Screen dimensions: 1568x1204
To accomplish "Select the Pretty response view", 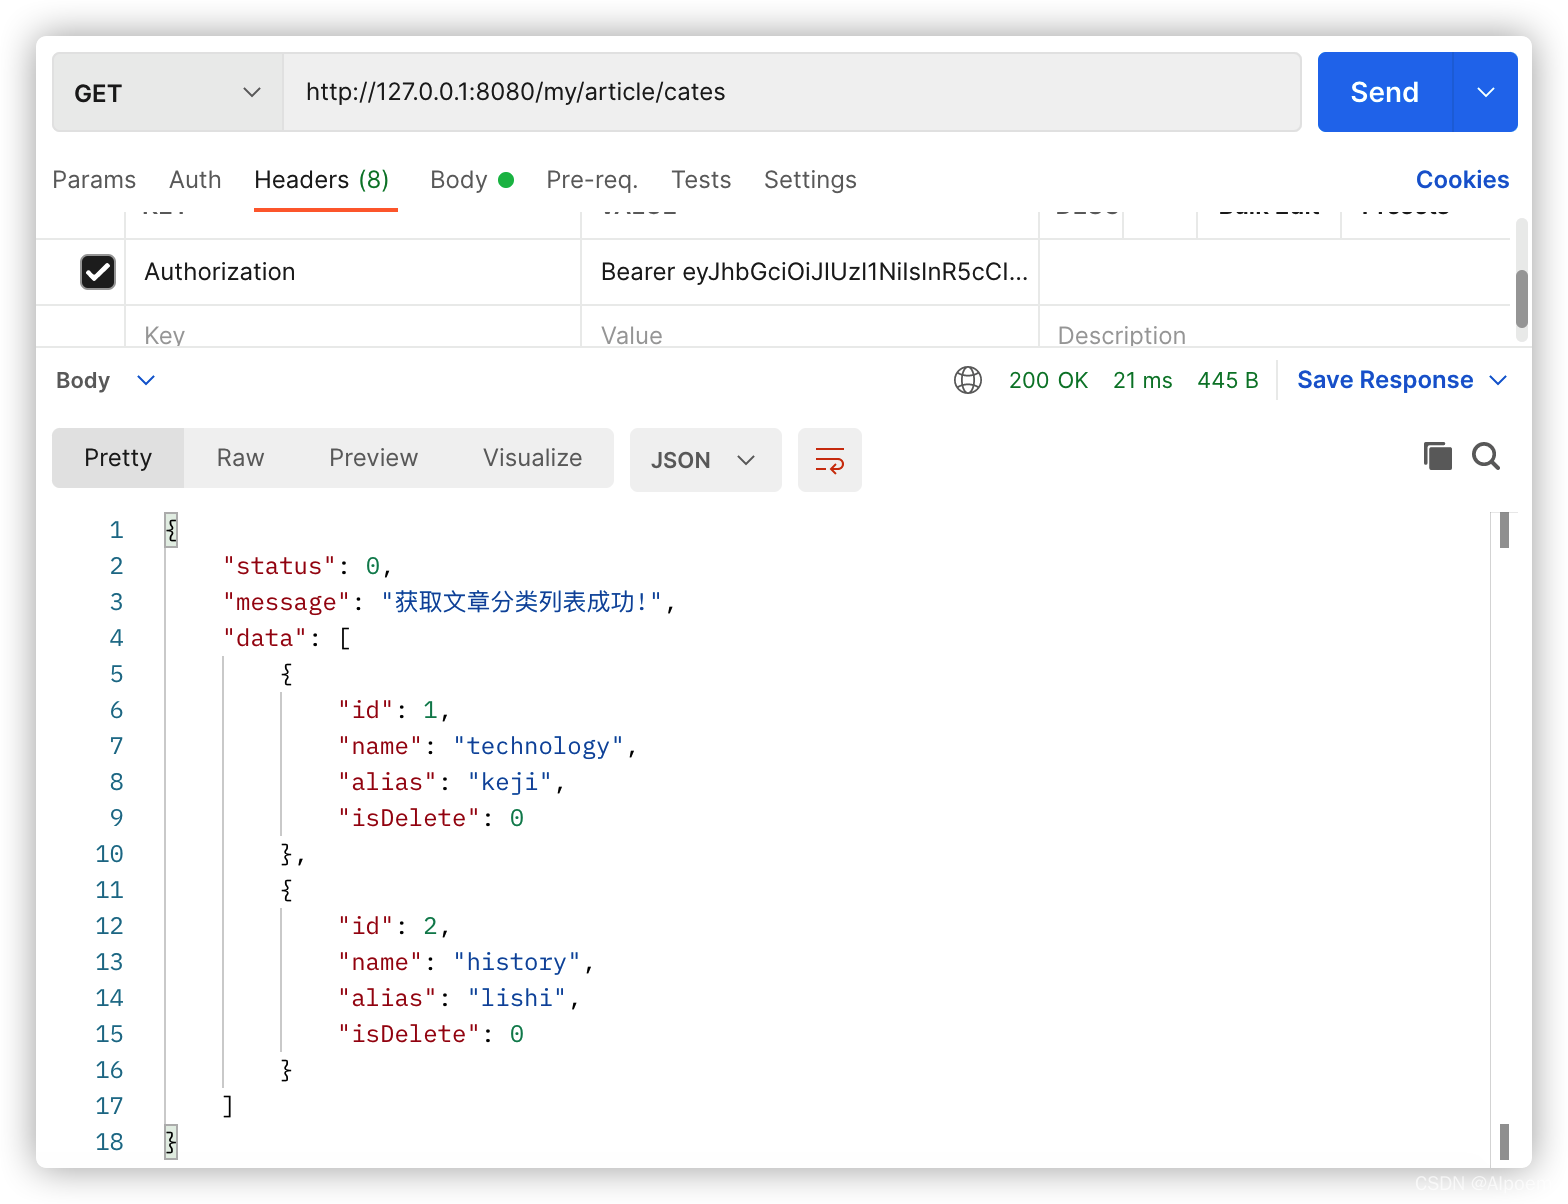I will (118, 458).
